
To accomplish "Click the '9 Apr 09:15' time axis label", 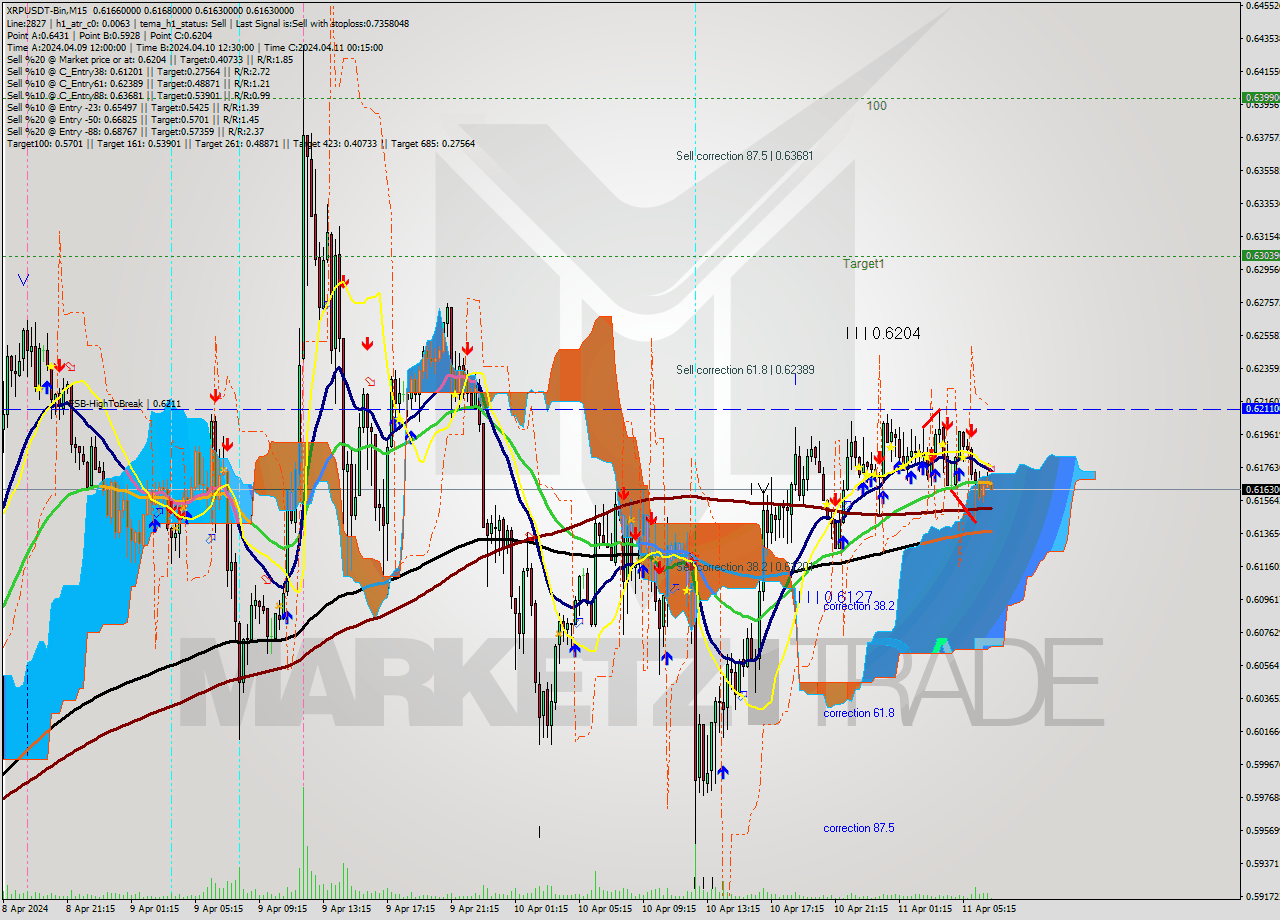I will [x=282, y=909].
